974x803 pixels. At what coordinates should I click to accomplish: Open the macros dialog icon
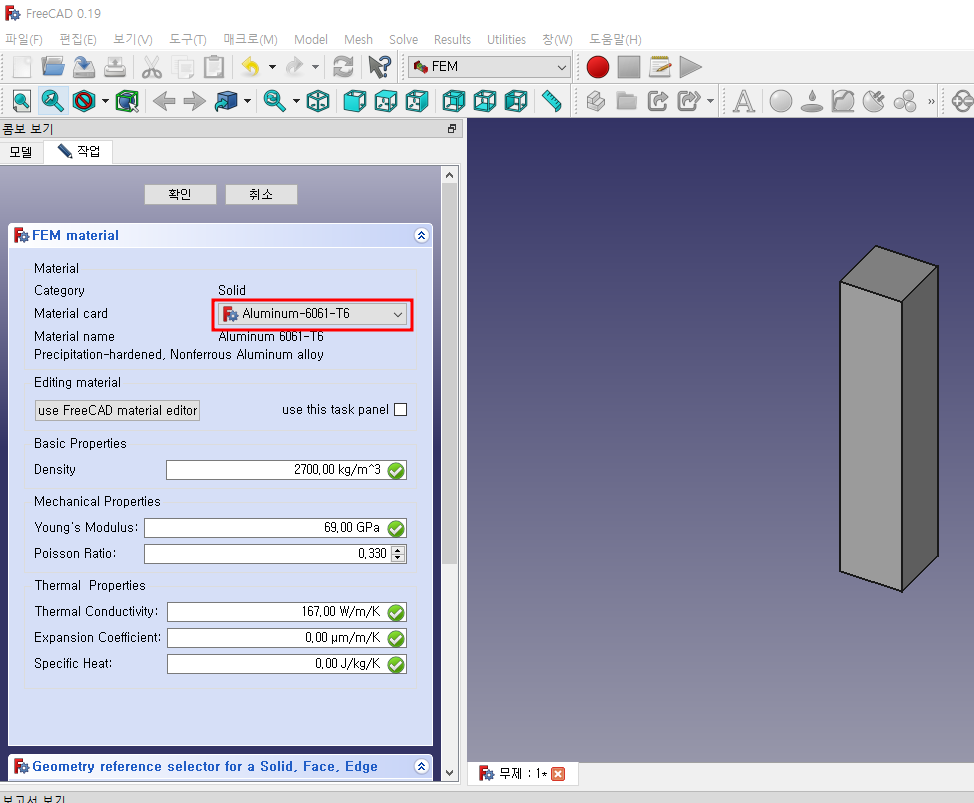pyautogui.click(x=660, y=67)
